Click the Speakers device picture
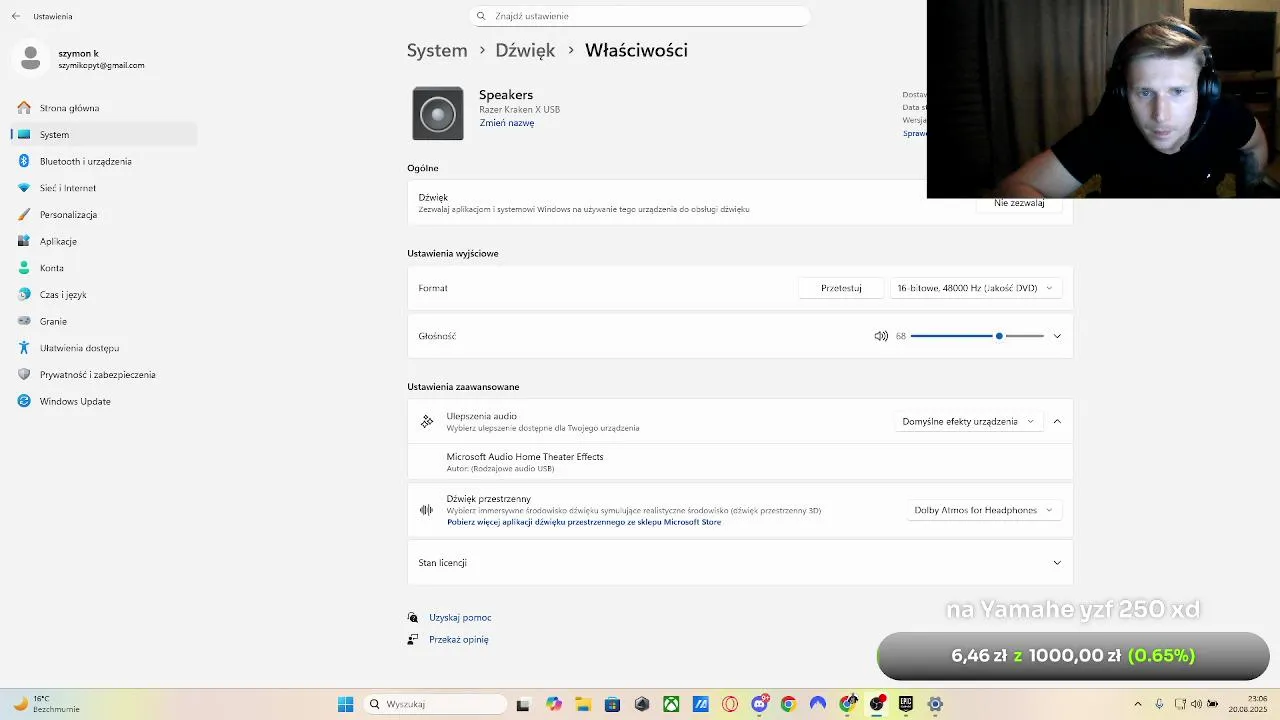The height and width of the screenshot is (720, 1280). (x=438, y=113)
